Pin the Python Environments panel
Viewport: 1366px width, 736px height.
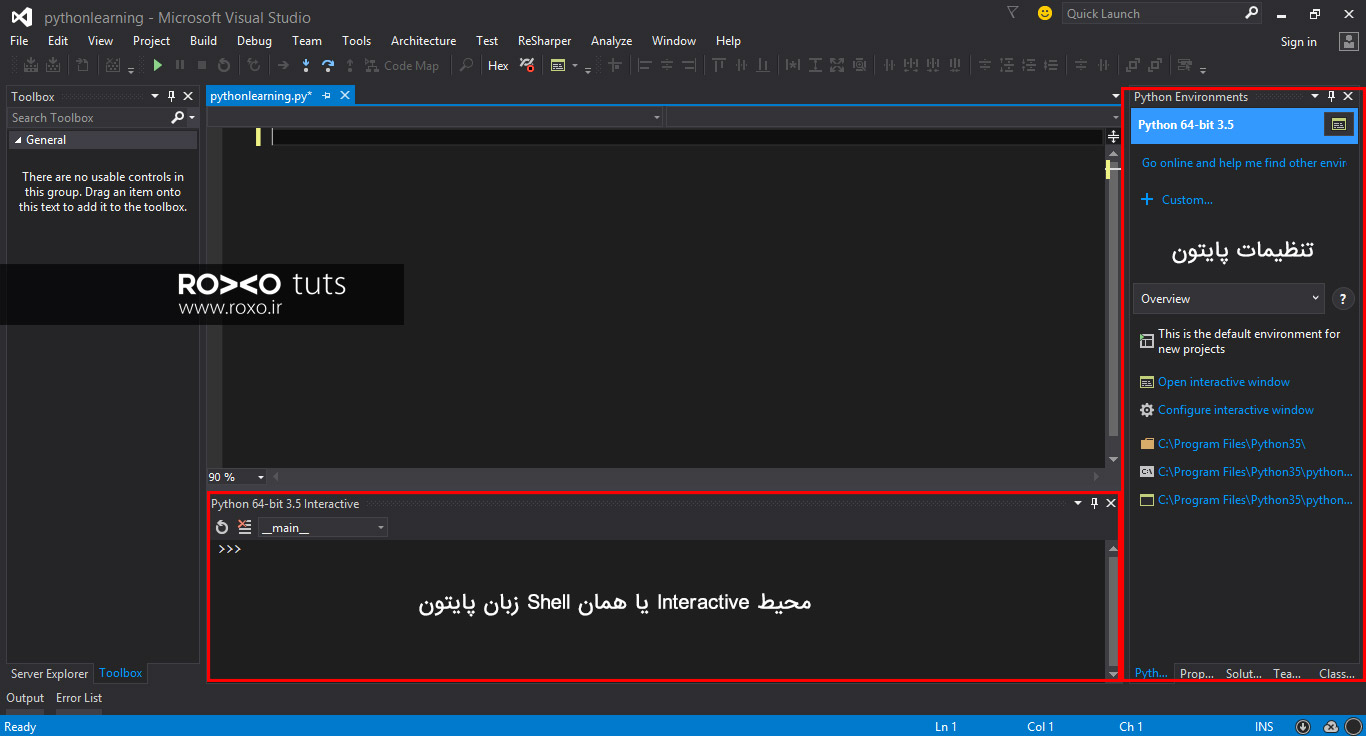[x=1331, y=96]
